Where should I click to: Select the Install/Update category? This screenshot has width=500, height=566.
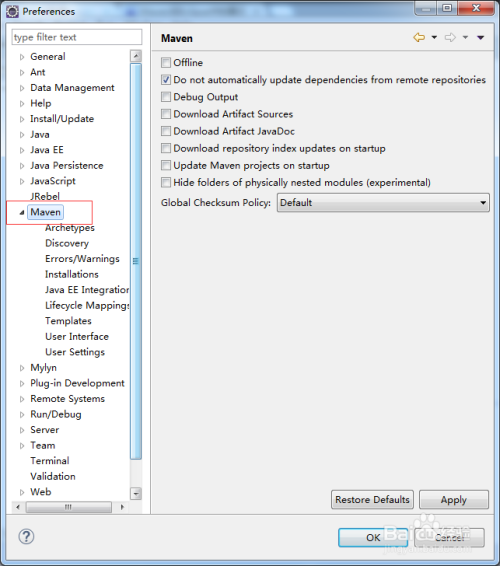pos(62,119)
